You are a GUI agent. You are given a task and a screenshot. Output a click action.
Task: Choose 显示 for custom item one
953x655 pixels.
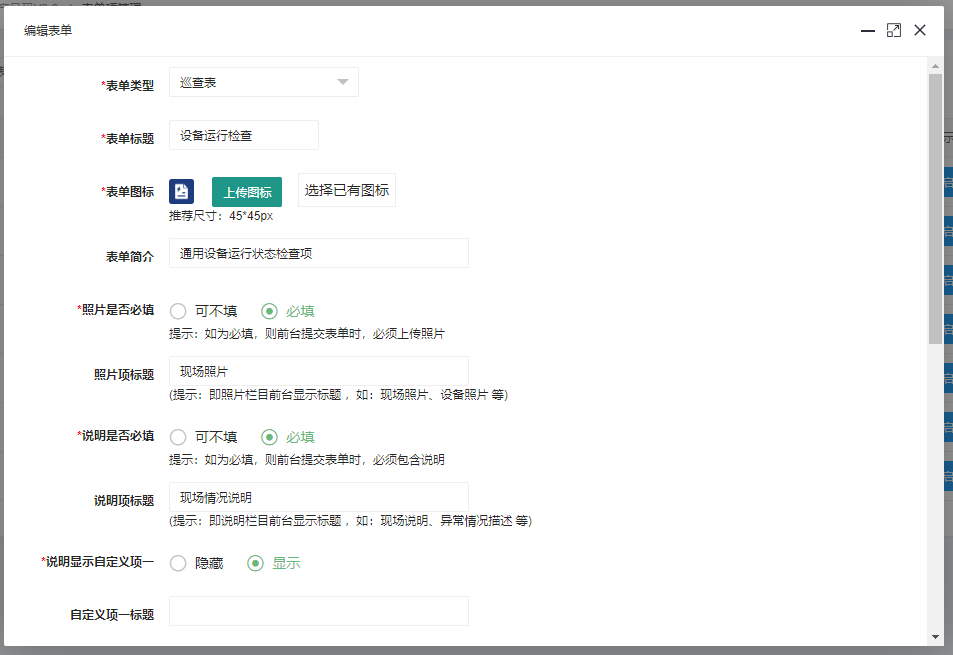click(x=256, y=563)
